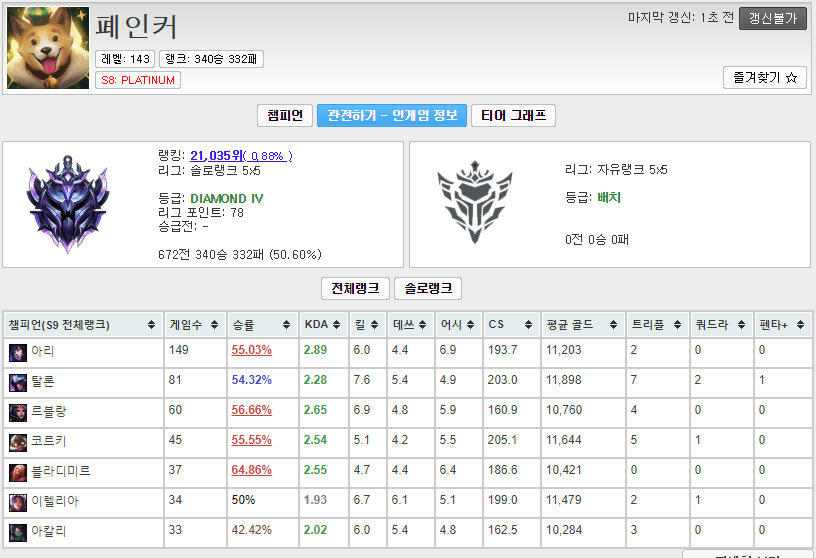Click the 아칼리 champion name

tap(48, 531)
